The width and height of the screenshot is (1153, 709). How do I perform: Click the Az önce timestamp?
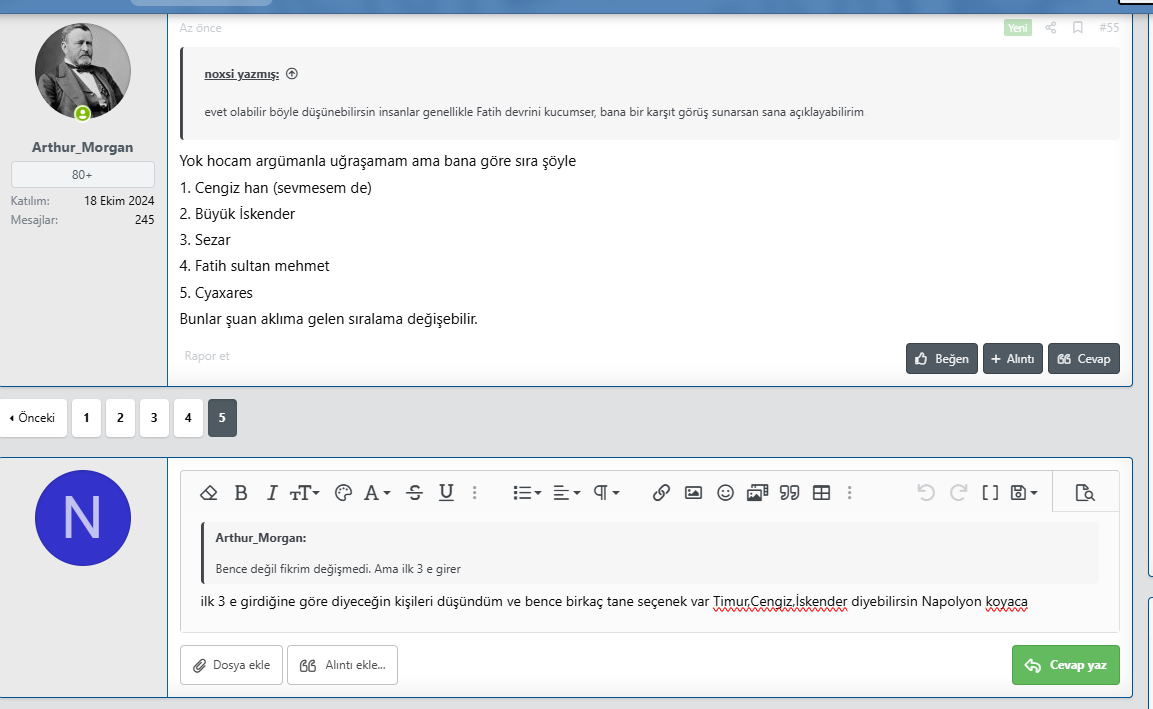200,28
